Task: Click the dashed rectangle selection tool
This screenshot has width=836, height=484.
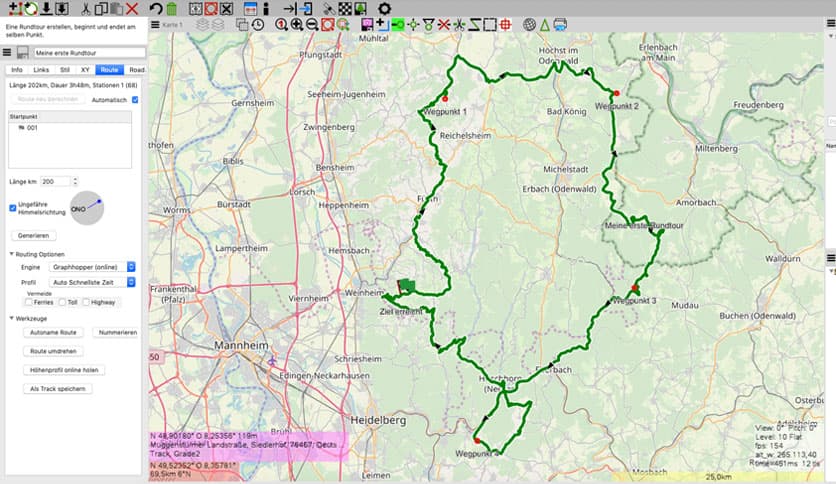Action: click(x=489, y=25)
